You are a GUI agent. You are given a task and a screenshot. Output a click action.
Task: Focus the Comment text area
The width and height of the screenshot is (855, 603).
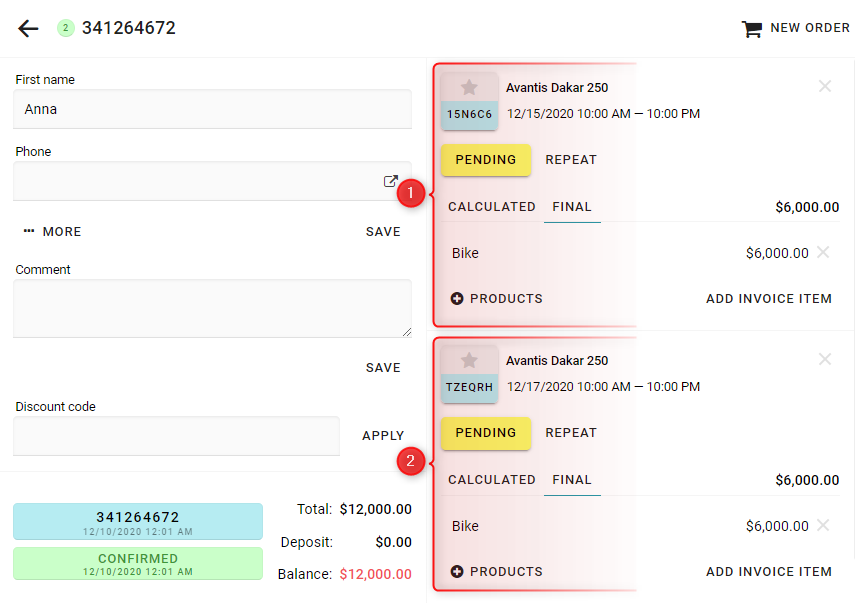(212, 309)
